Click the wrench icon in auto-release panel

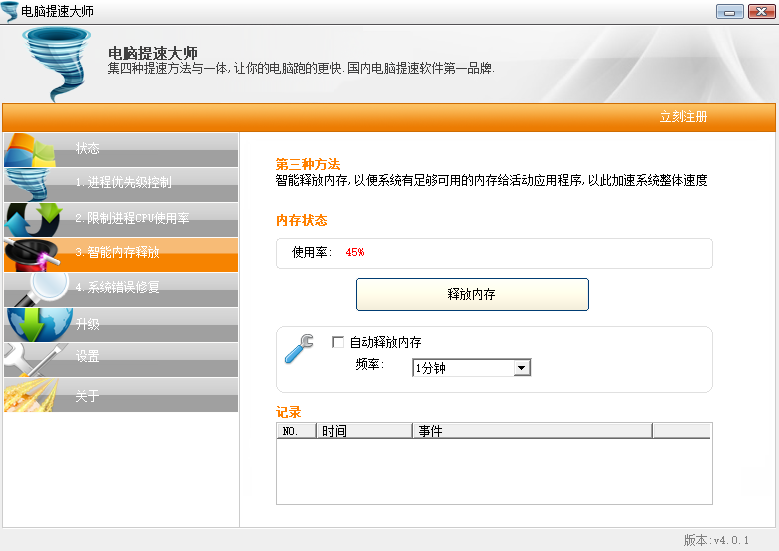(299, 348)
